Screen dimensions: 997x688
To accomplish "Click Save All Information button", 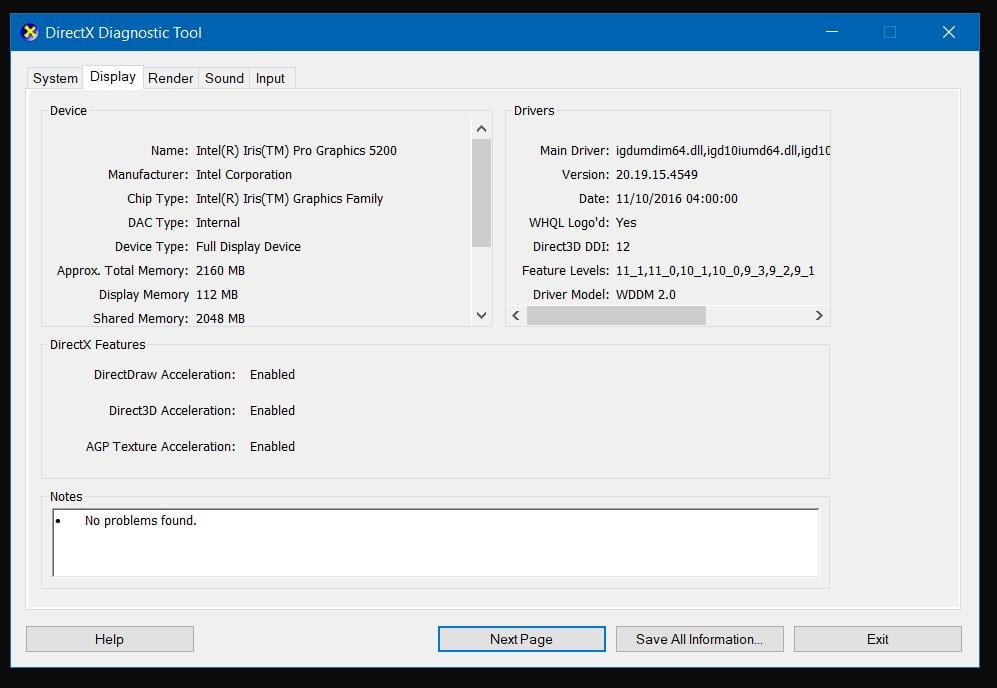I will (x=699, y=639).
